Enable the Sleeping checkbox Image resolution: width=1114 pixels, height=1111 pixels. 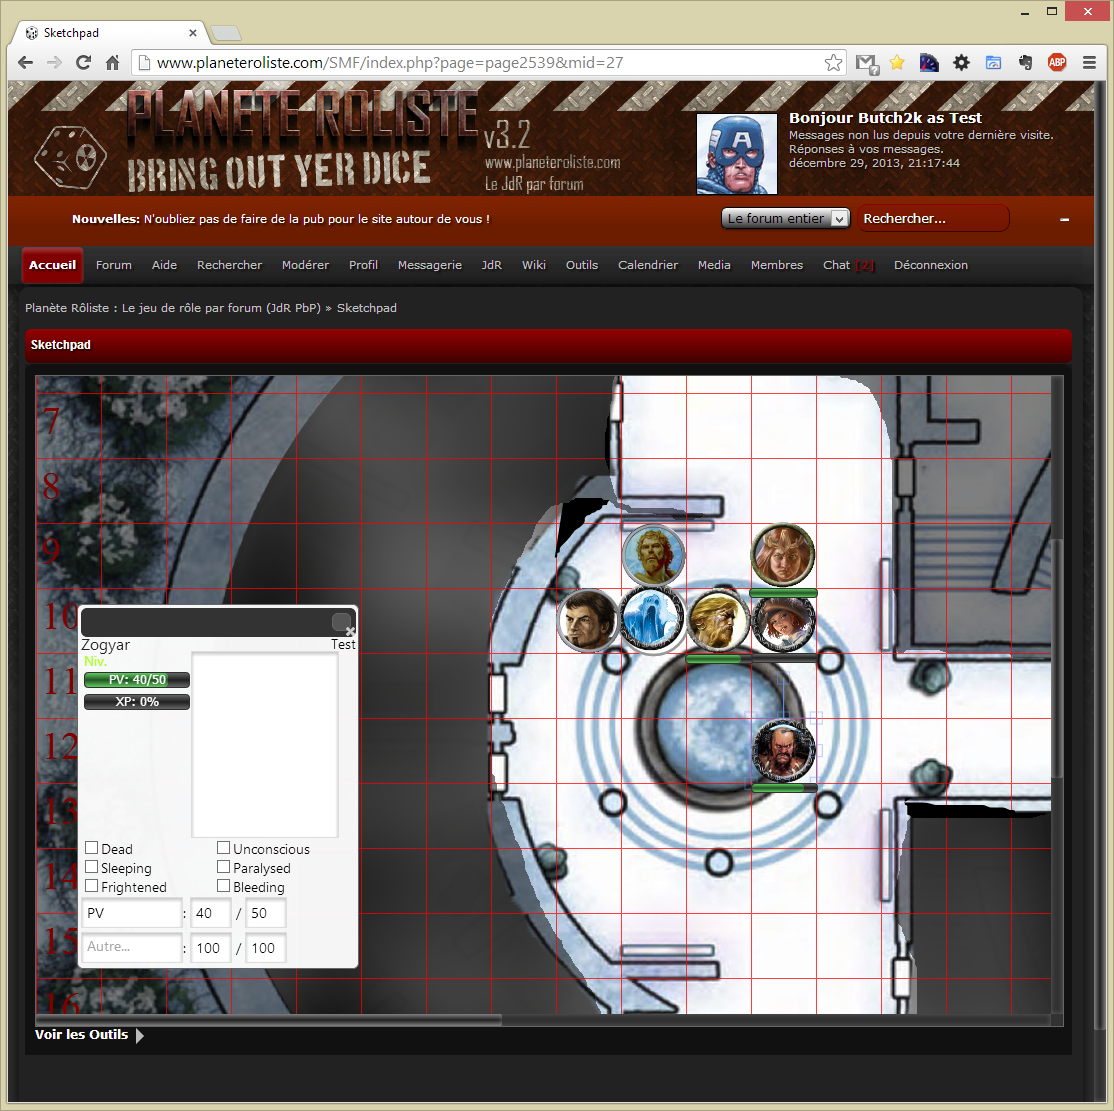click(92, 868)
